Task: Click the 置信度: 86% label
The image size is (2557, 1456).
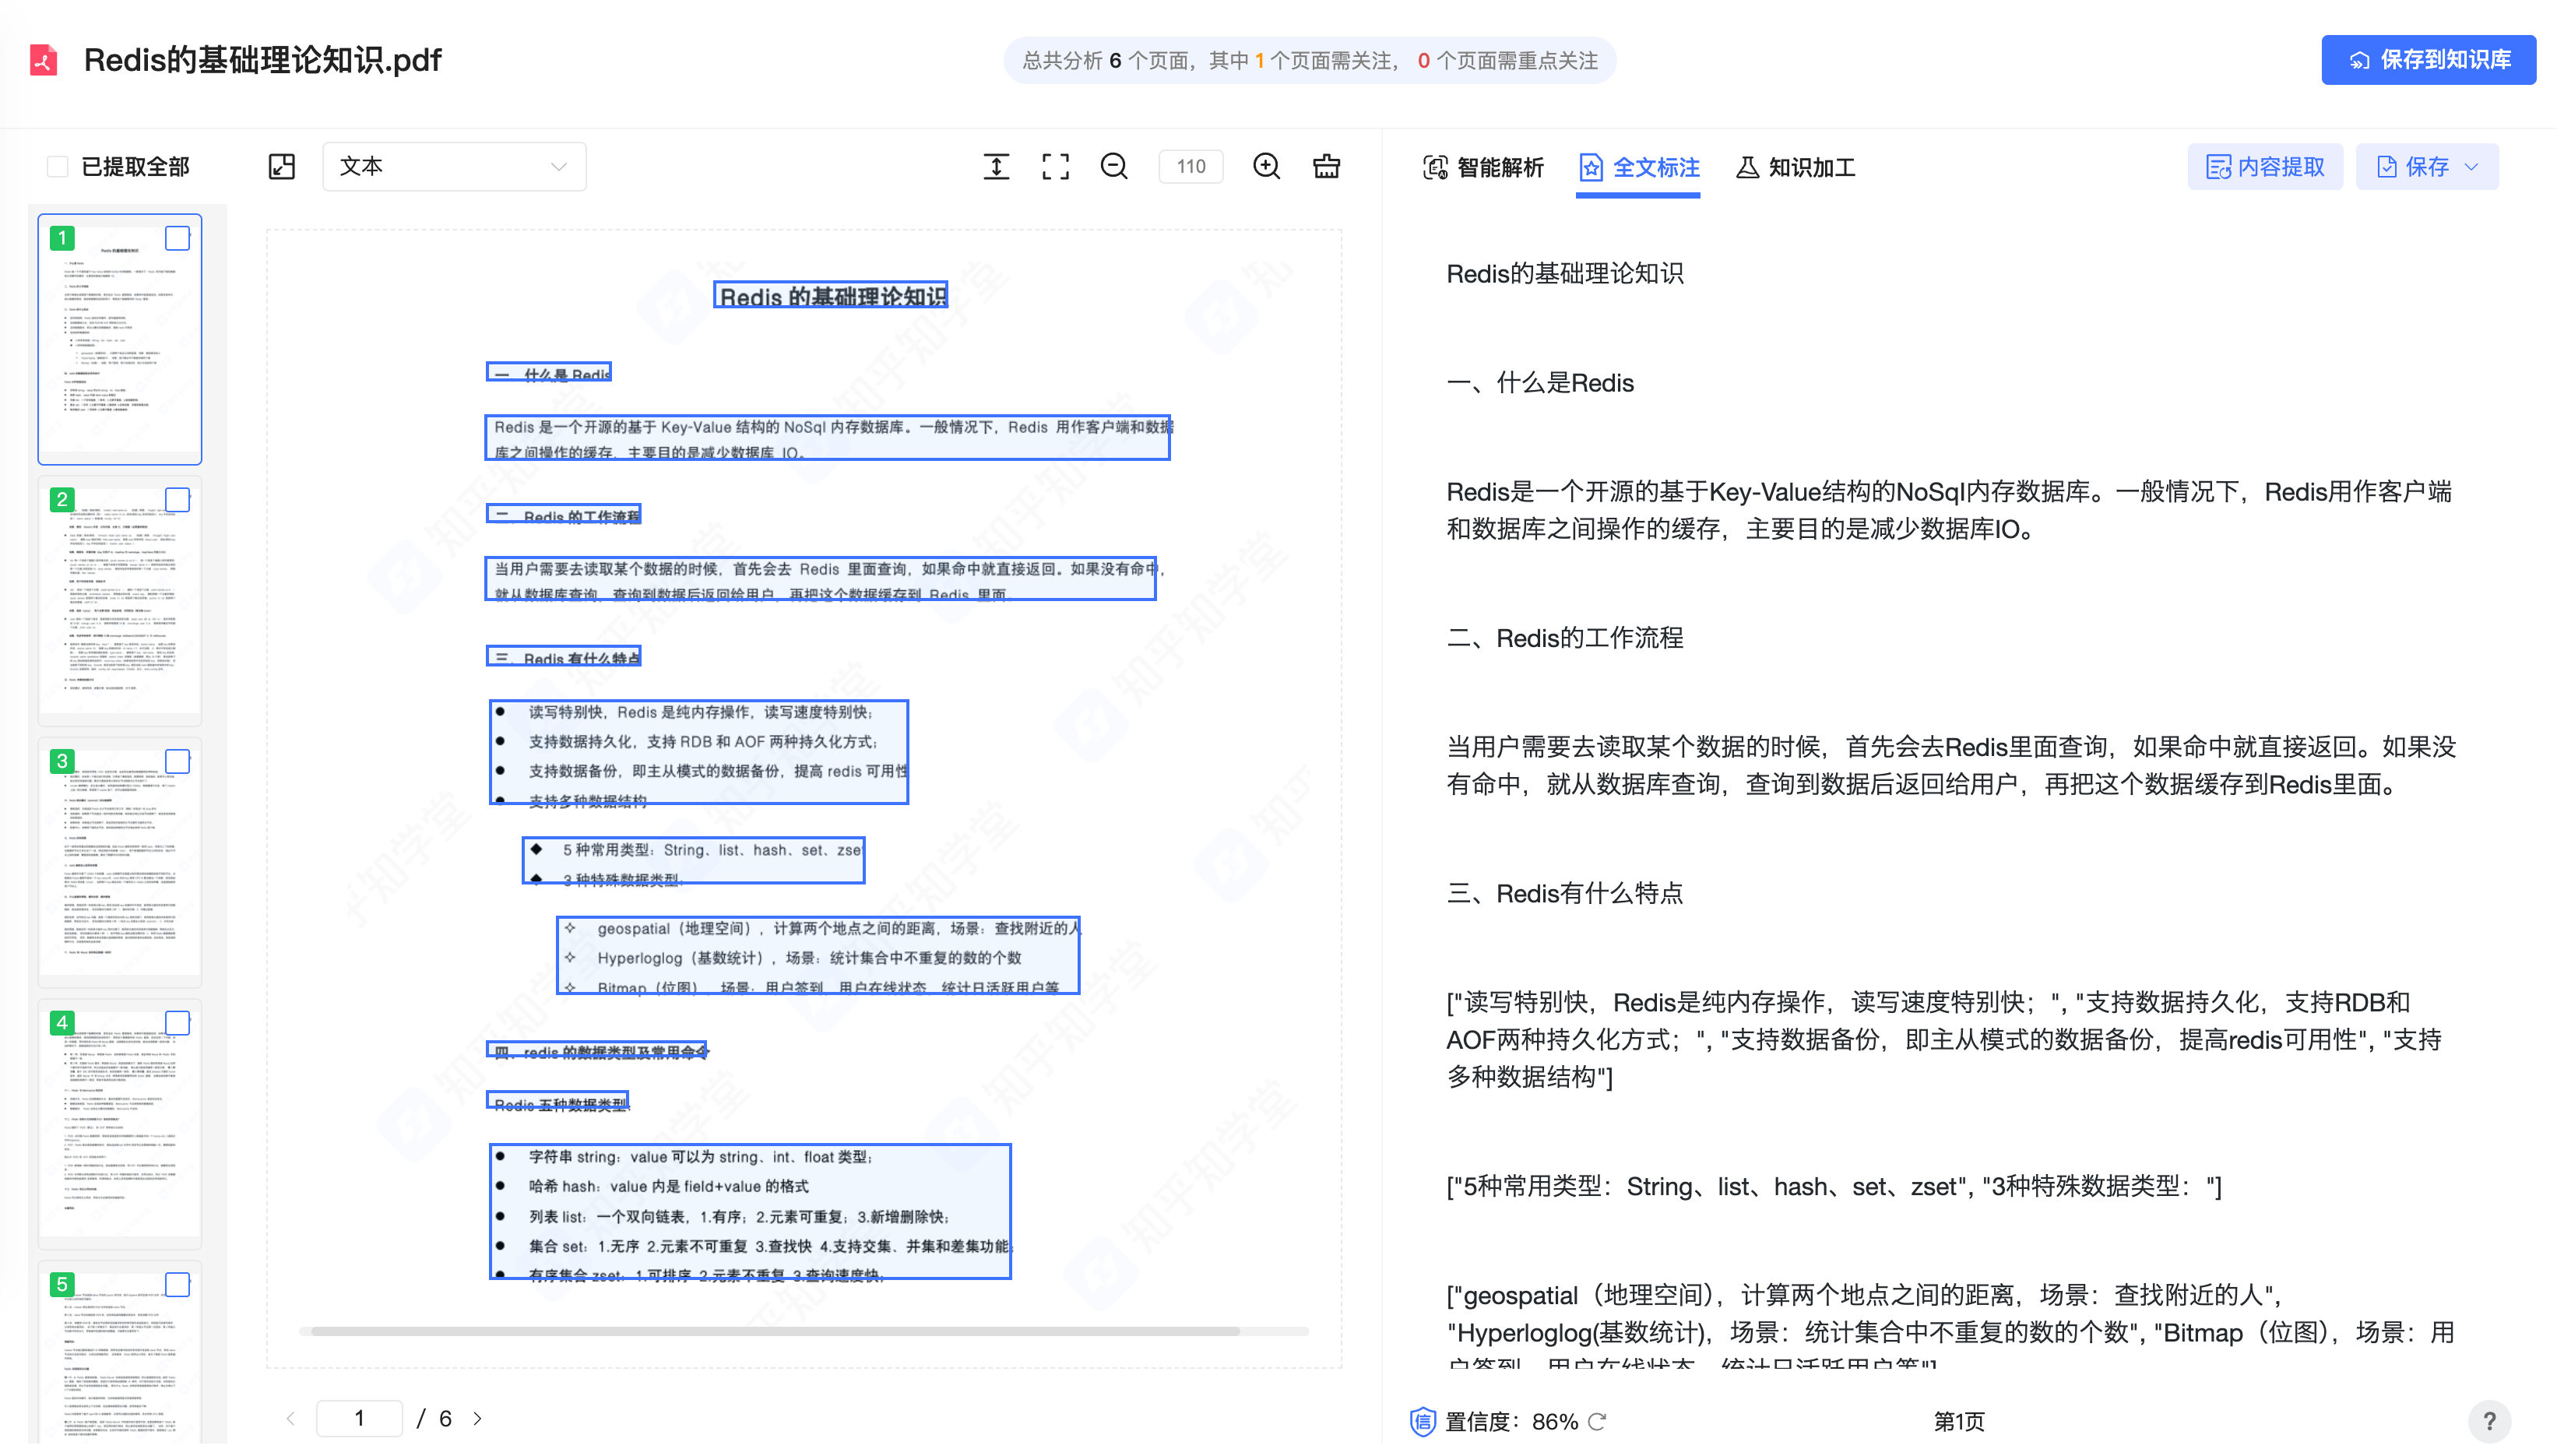Action: pyautogui.click(x=1511, y=1421)
